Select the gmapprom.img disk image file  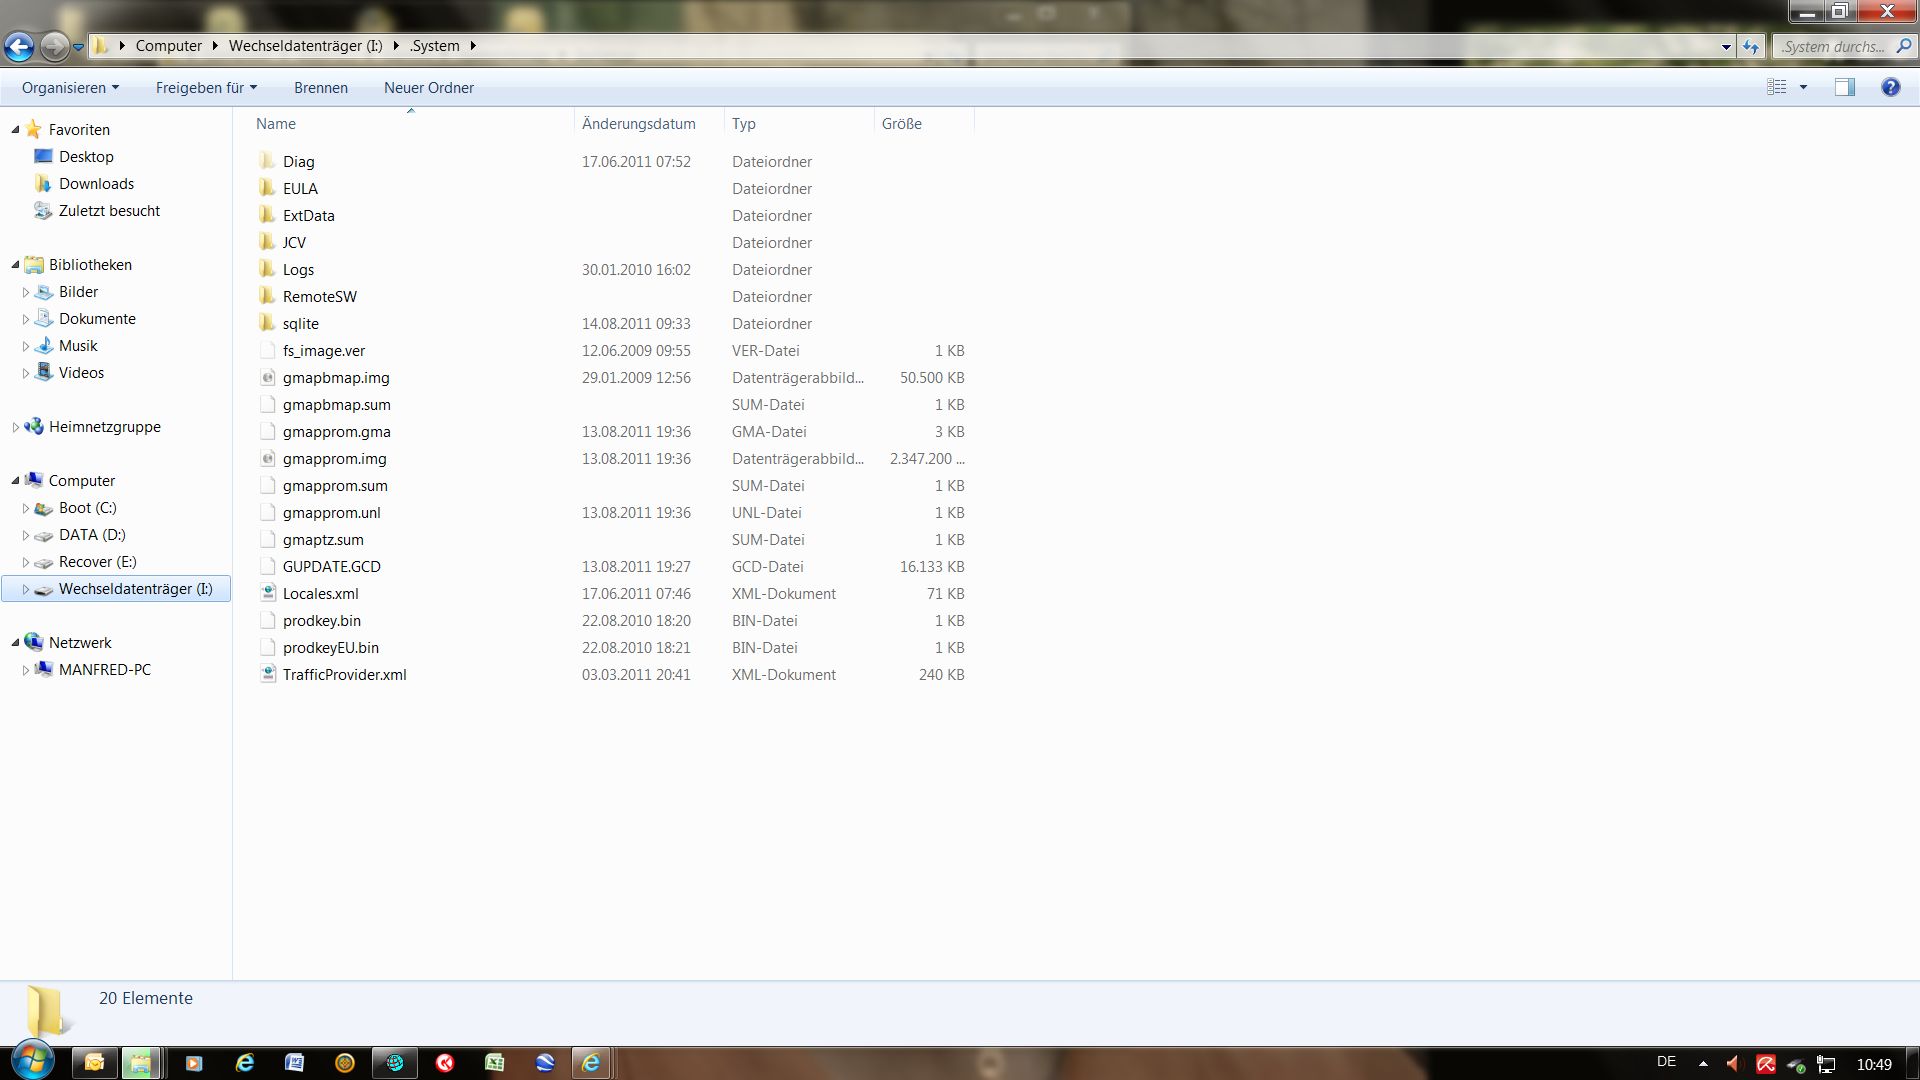pyautogui.click(x=334, y=459)
